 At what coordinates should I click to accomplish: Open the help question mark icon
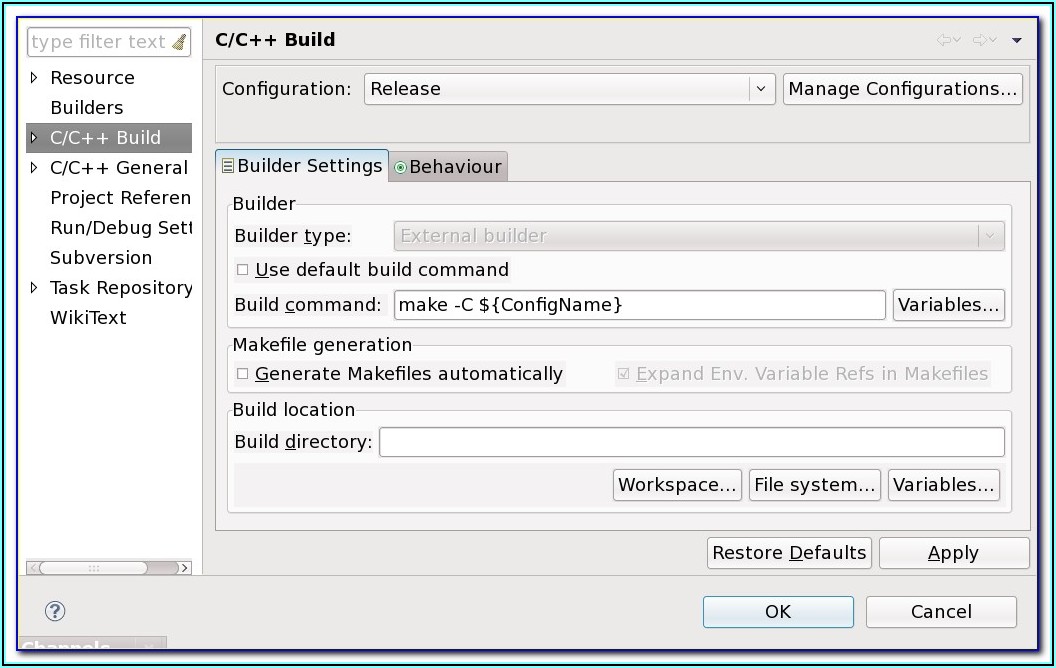(55, 611)
